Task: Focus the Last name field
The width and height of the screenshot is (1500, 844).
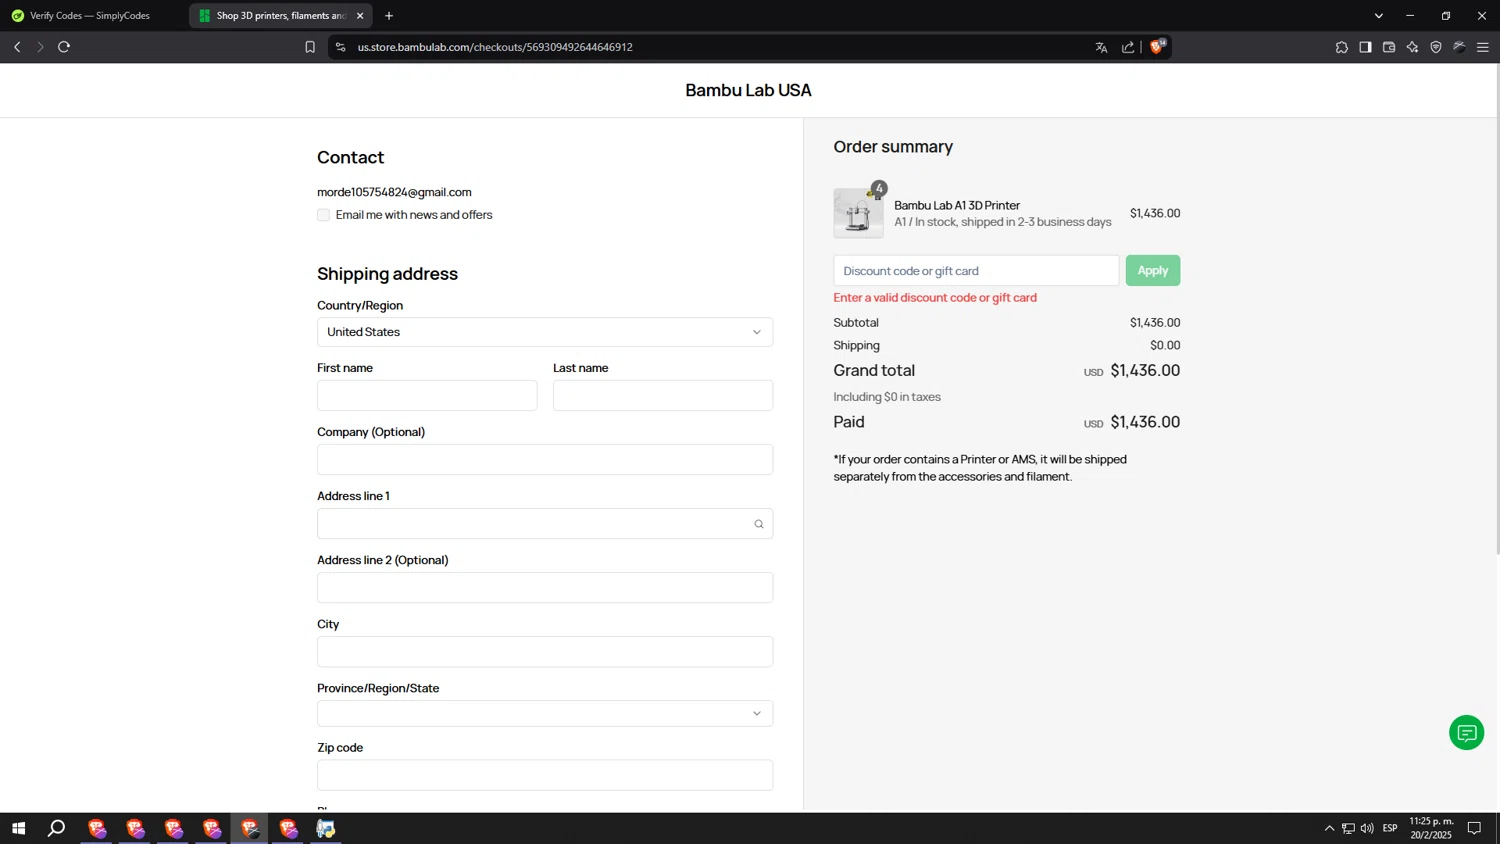Action: click(x=663, y=395)
